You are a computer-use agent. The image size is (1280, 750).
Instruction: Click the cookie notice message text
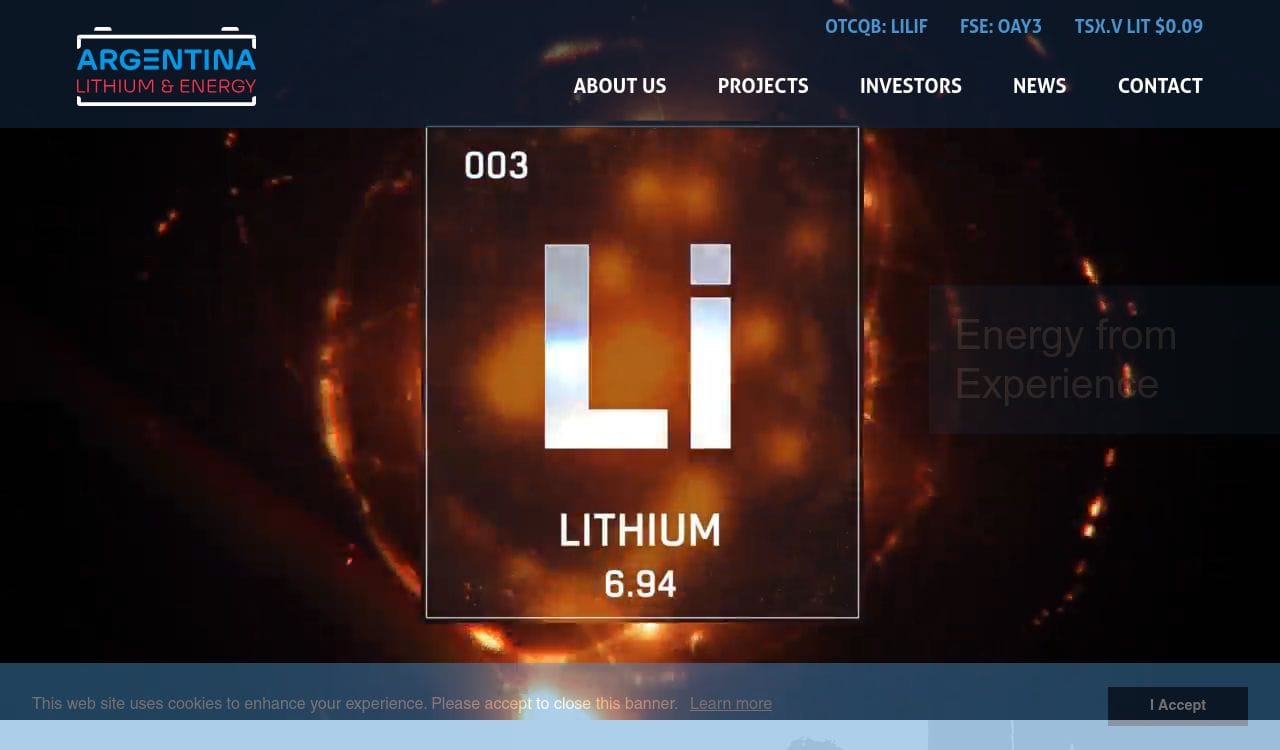tap(354, 704)
